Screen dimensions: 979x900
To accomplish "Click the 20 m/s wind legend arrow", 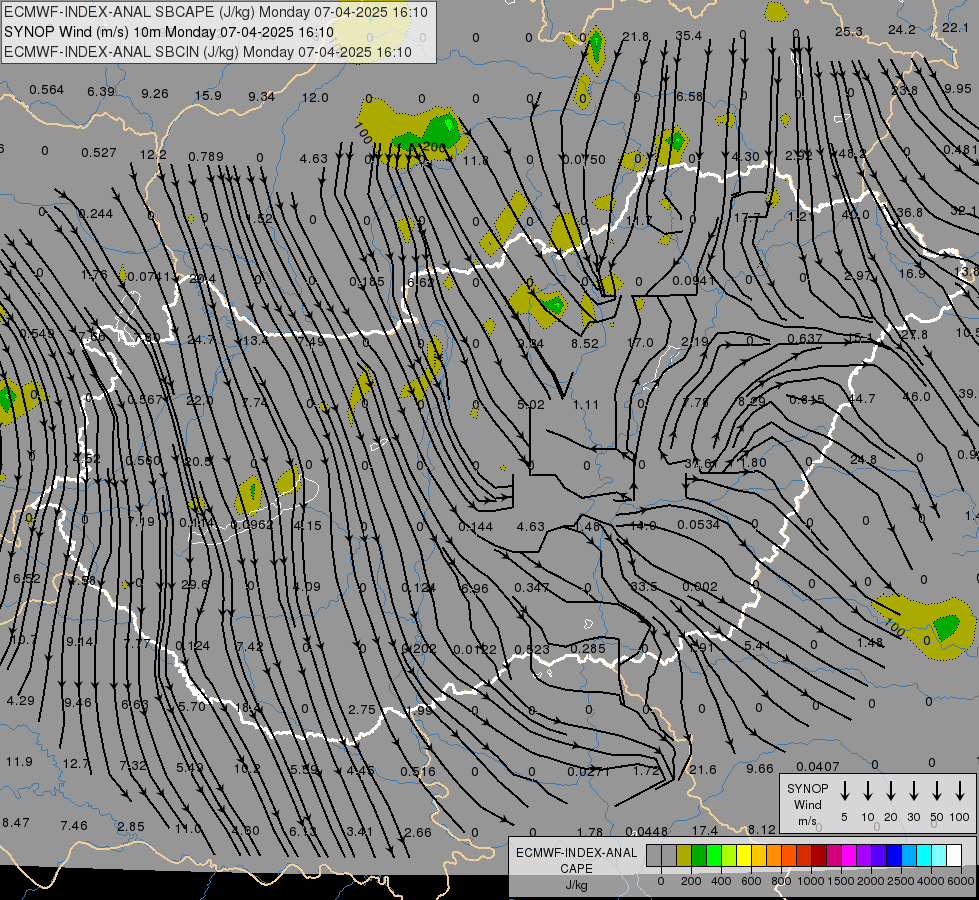I will click(891, 791).
